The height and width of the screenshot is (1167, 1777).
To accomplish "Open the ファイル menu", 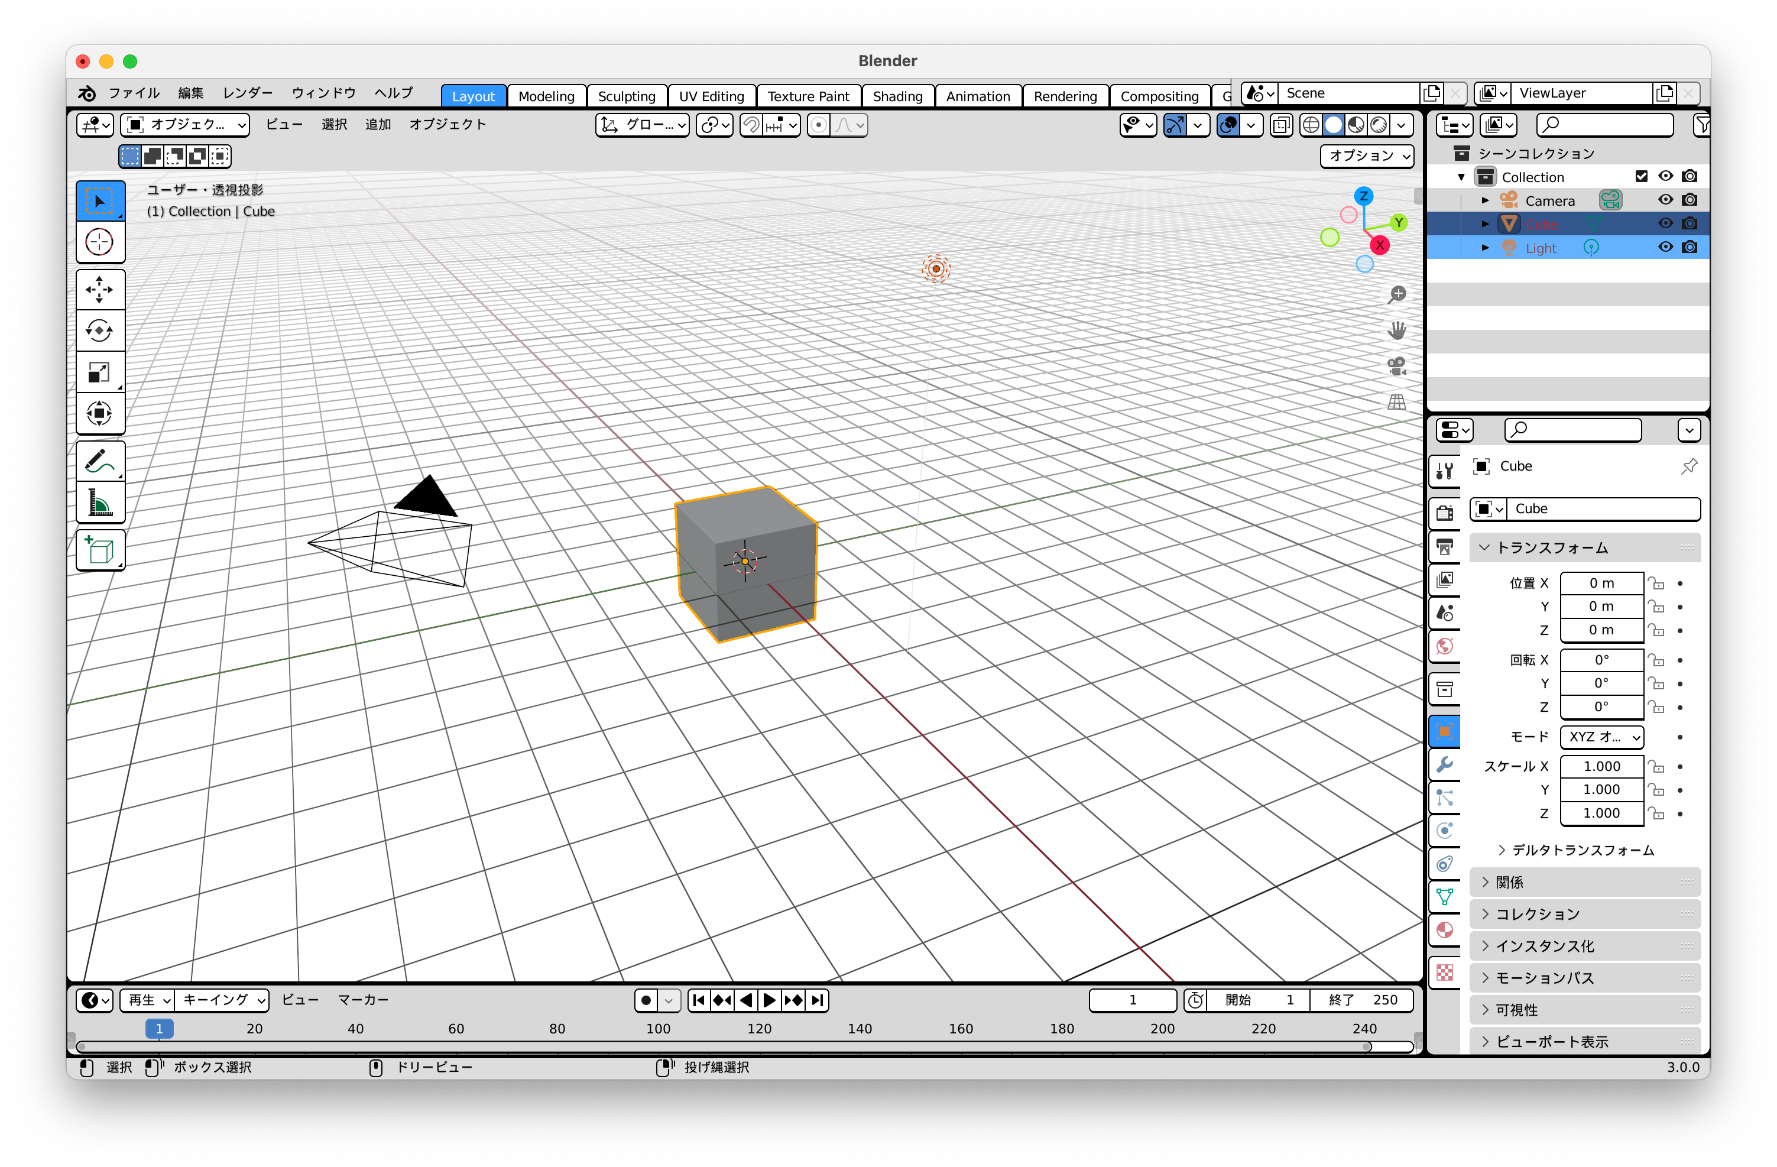I will 134,93.
